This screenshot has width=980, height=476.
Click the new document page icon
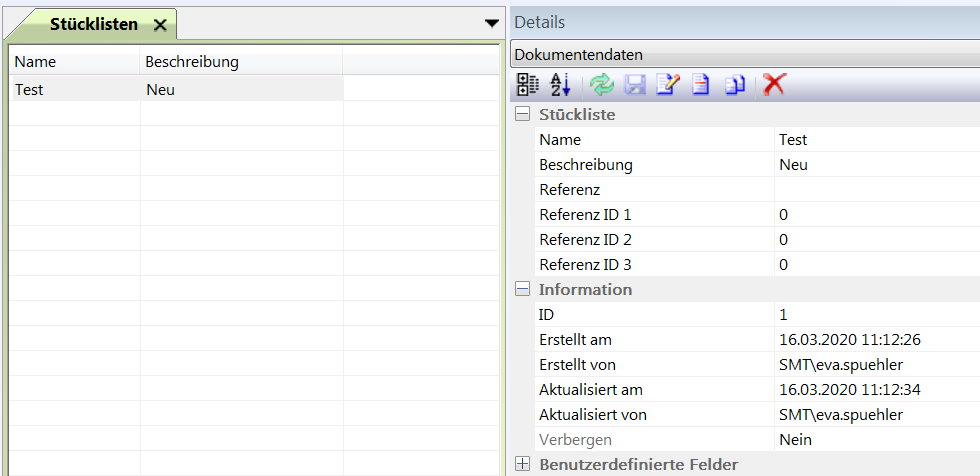(701, 85)
